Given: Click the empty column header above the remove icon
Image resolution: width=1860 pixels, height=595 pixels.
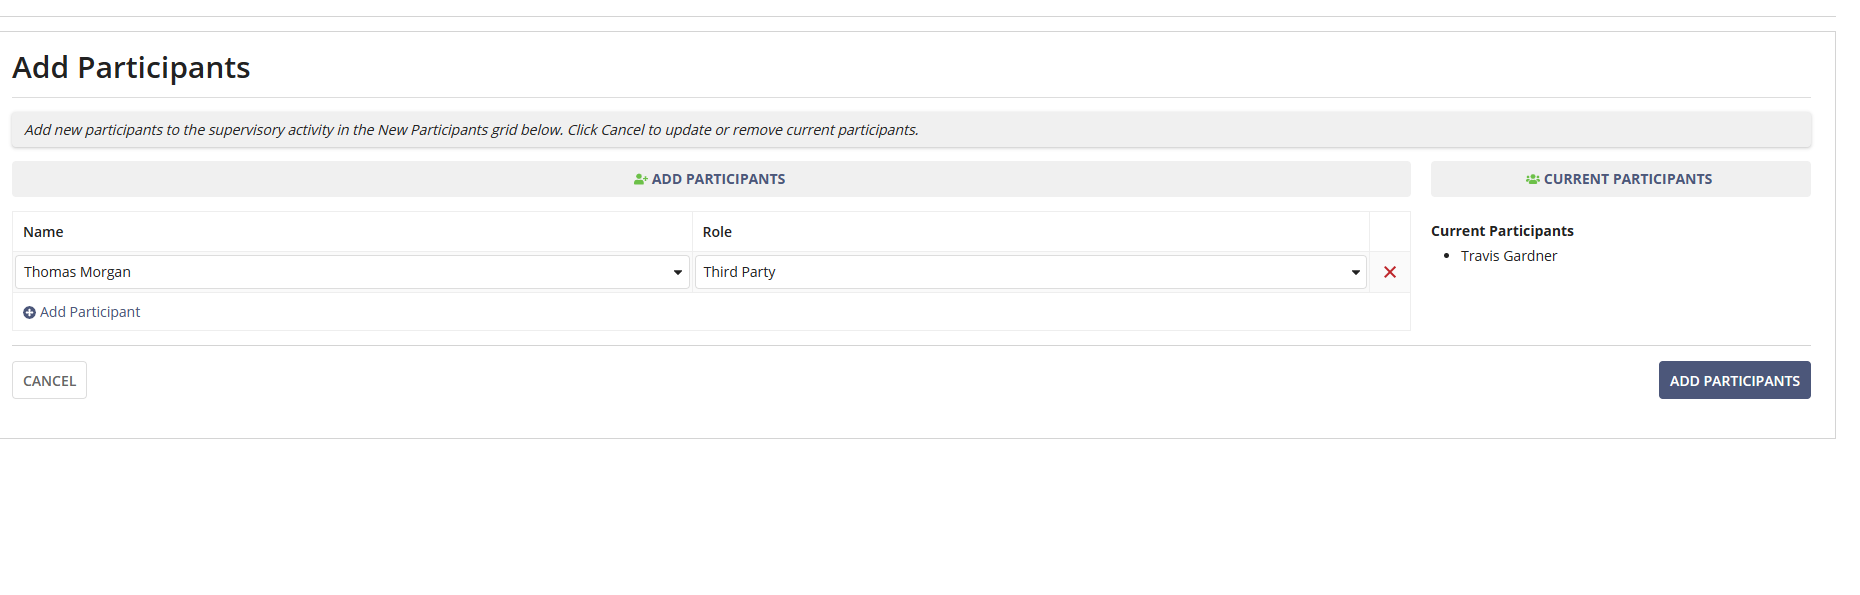Looking at the screenshot, I should point(1389,232).
